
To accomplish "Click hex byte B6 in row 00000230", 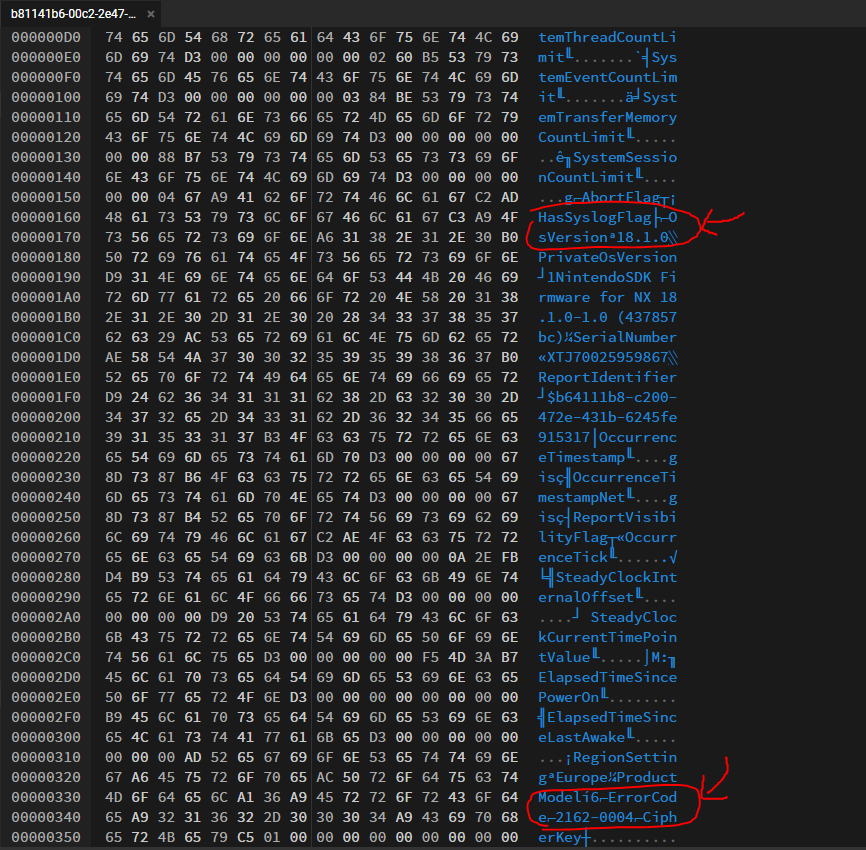I will click(x=193, y=477).
